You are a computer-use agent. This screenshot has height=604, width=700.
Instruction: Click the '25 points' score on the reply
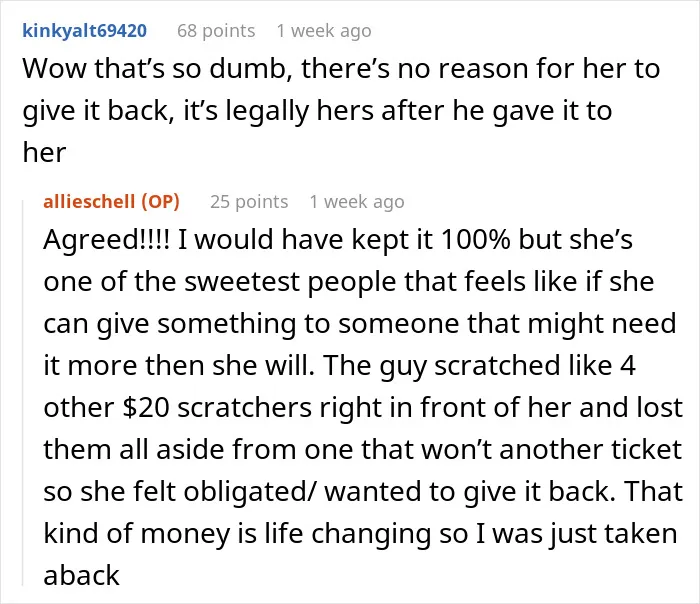[249, 202]
